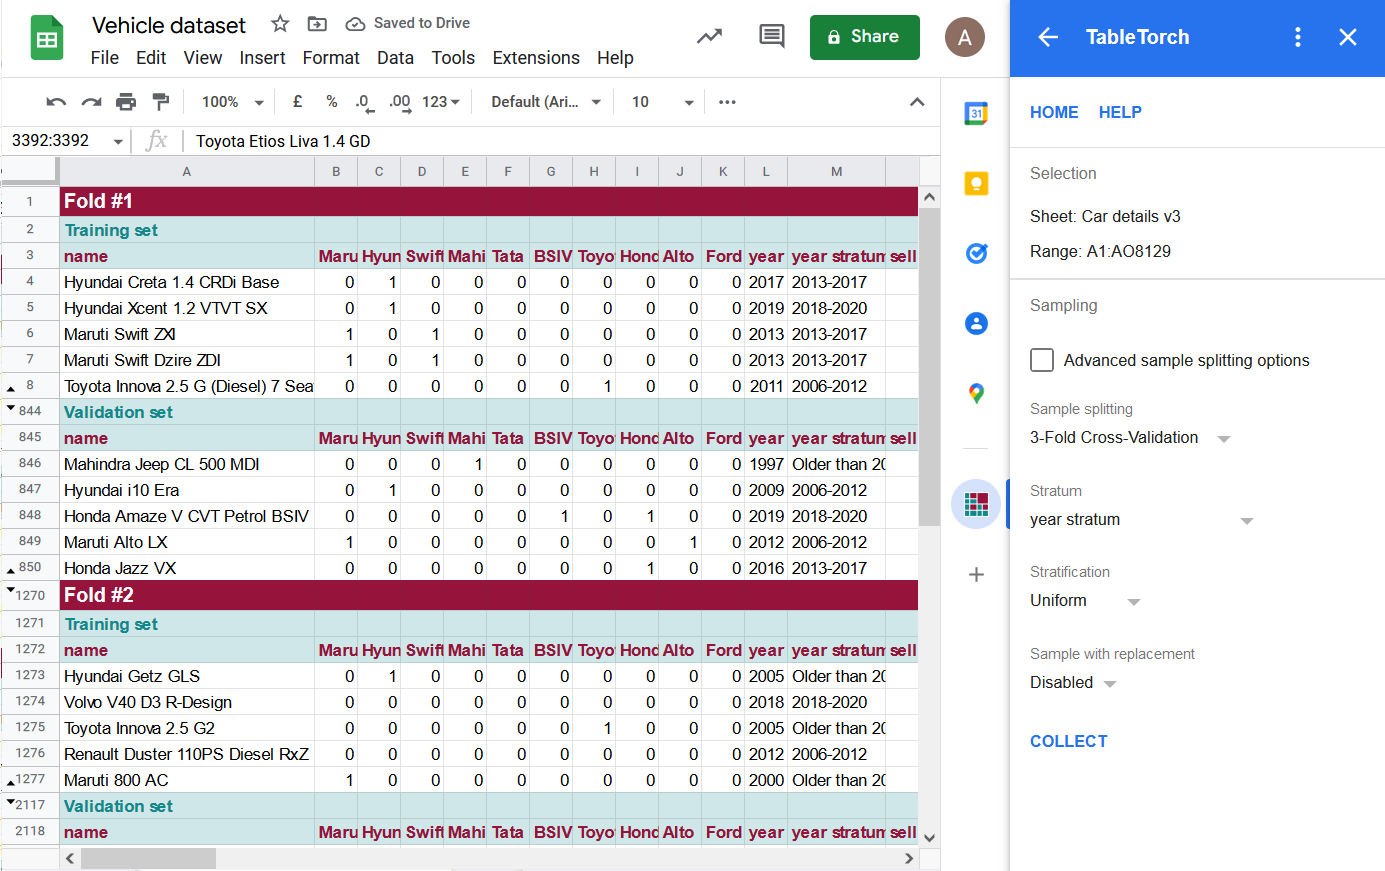1385x871 pixels.
Task: Redo the last action
Action: 91,102
